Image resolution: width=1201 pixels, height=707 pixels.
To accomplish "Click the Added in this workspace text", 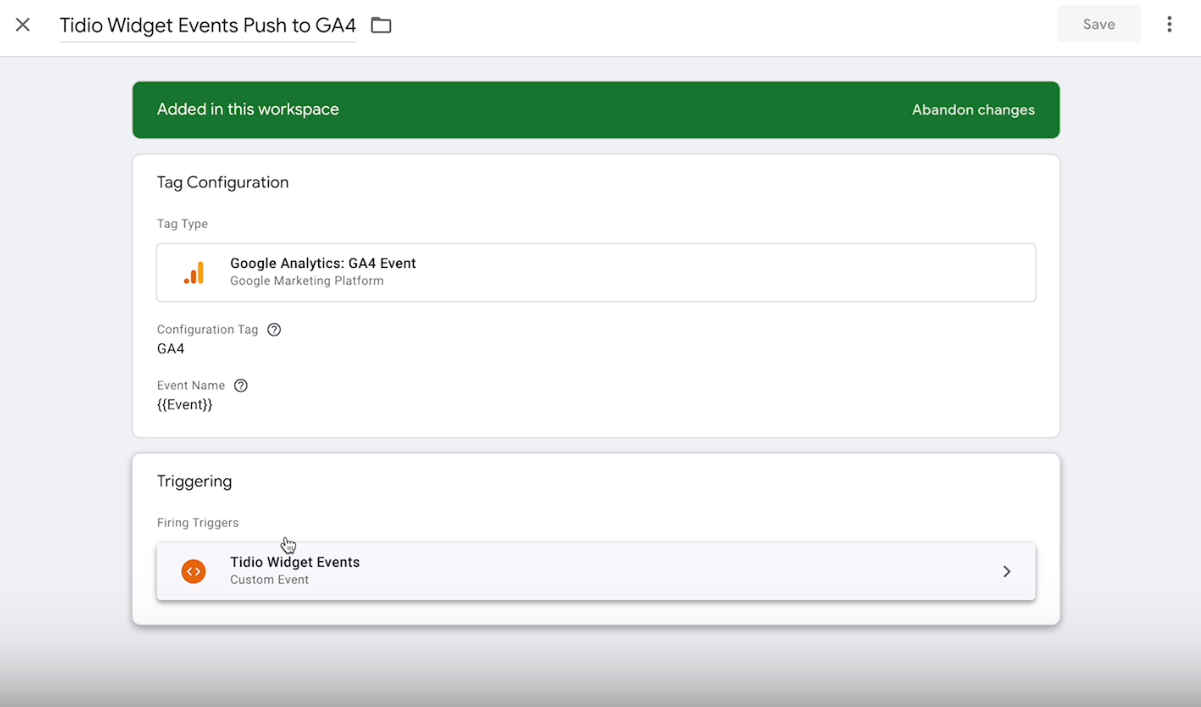I will point(248,110).
